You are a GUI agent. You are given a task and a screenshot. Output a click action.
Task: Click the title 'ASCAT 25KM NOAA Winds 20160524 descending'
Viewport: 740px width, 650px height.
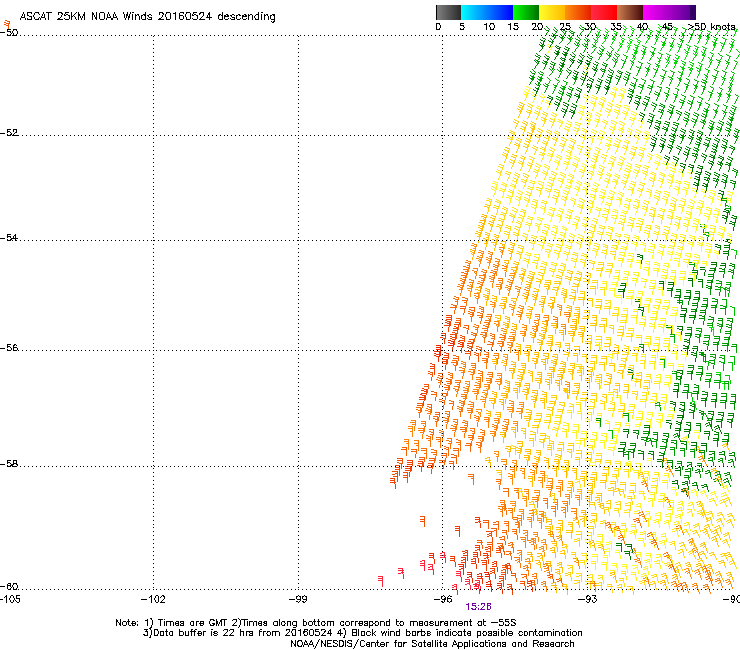pos(147,16)
